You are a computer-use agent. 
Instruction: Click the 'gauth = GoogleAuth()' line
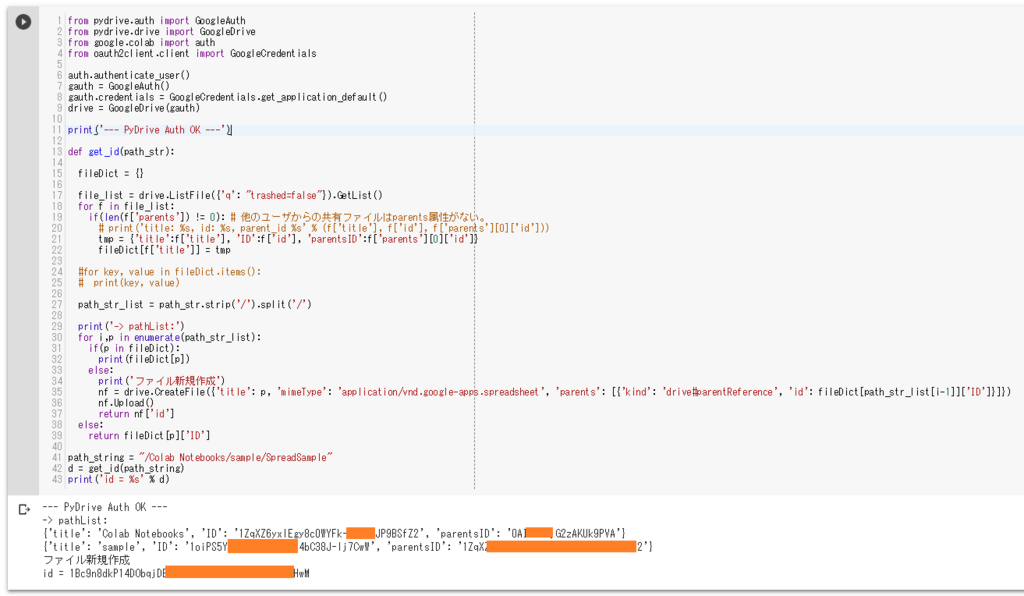coord(119,86)
